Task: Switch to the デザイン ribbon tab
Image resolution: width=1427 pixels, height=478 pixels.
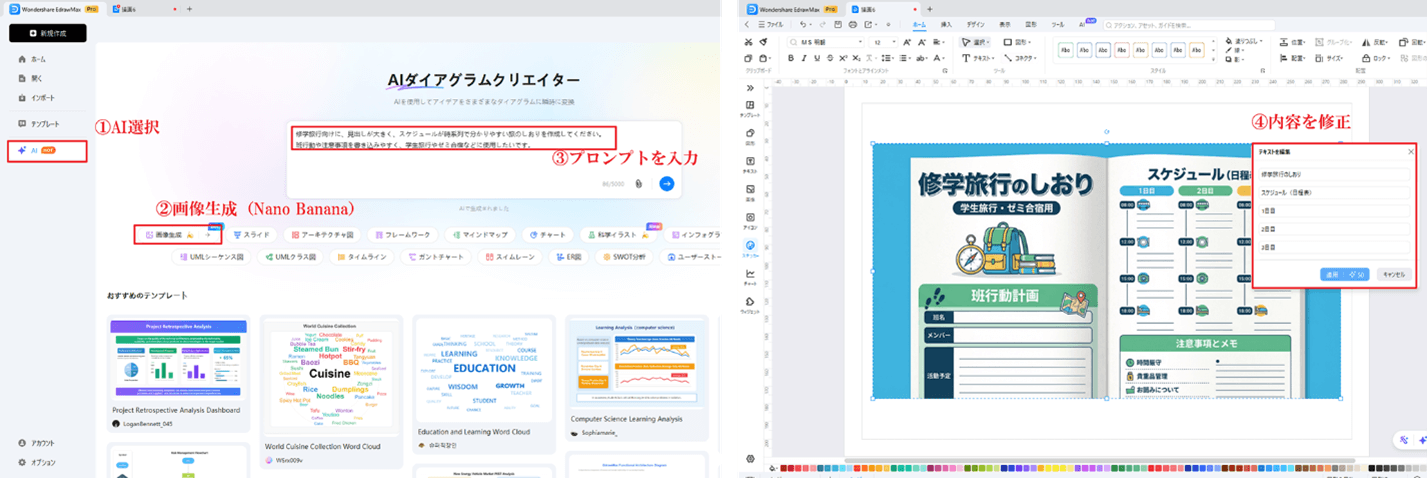Action: tap(975, 24)
